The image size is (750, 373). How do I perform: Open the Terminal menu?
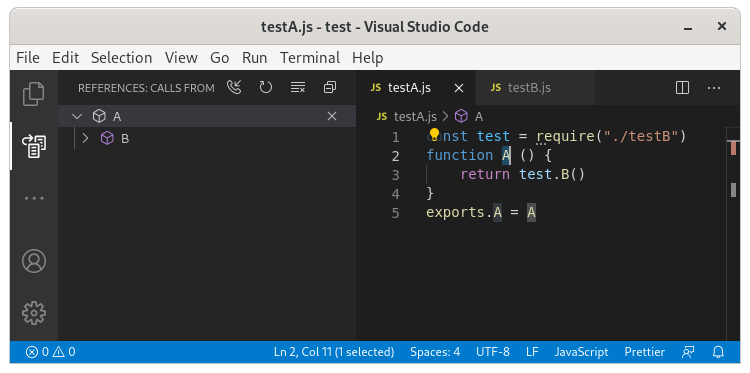click(x=310, y=58)
